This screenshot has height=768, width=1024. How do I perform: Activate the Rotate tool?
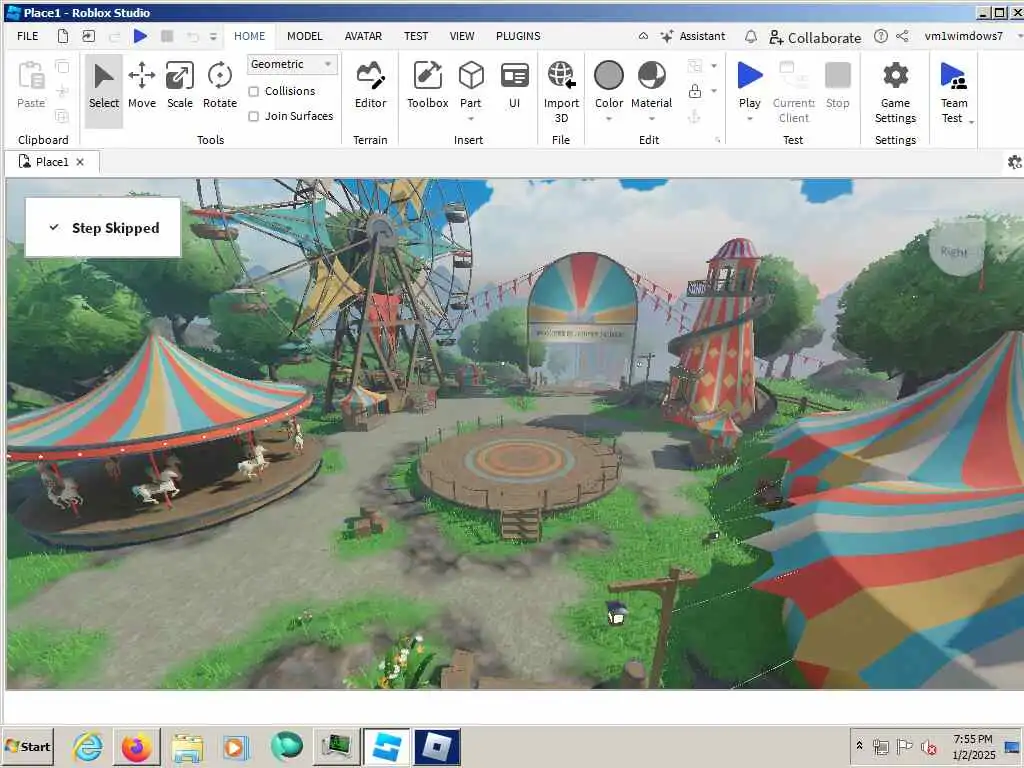click(219, 86)
